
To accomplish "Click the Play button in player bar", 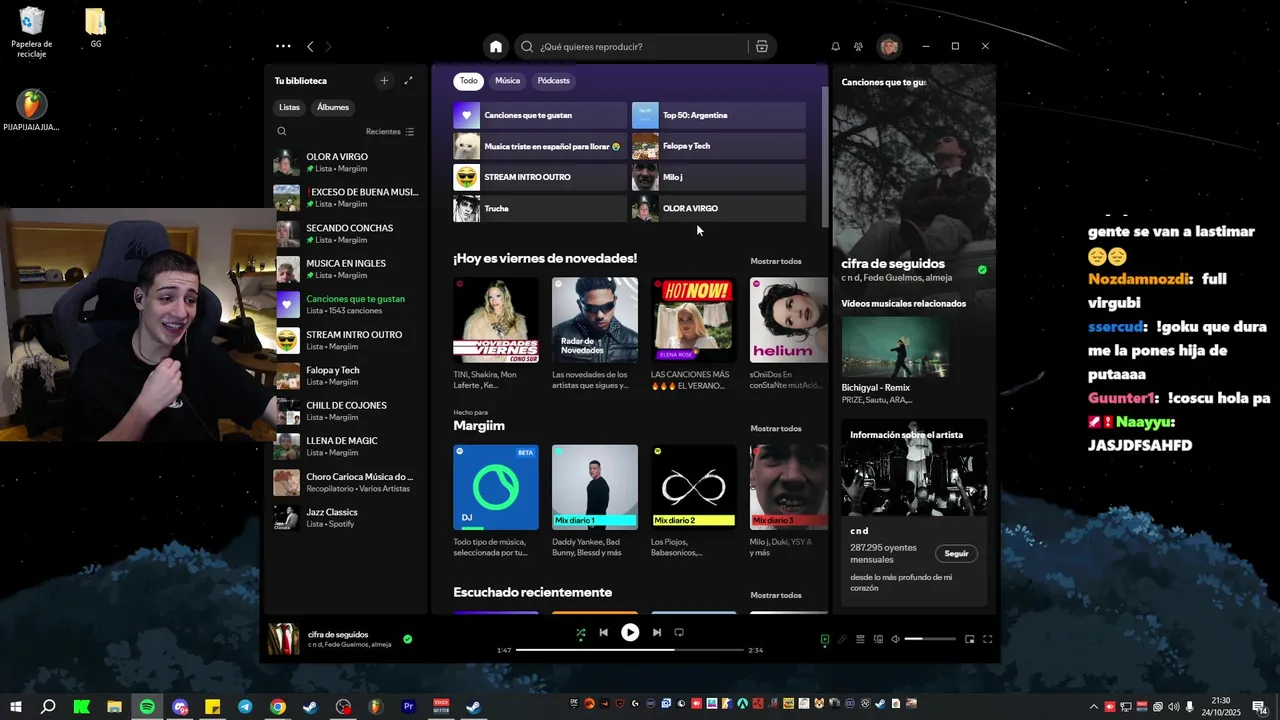I will click(x=630, y=632).
